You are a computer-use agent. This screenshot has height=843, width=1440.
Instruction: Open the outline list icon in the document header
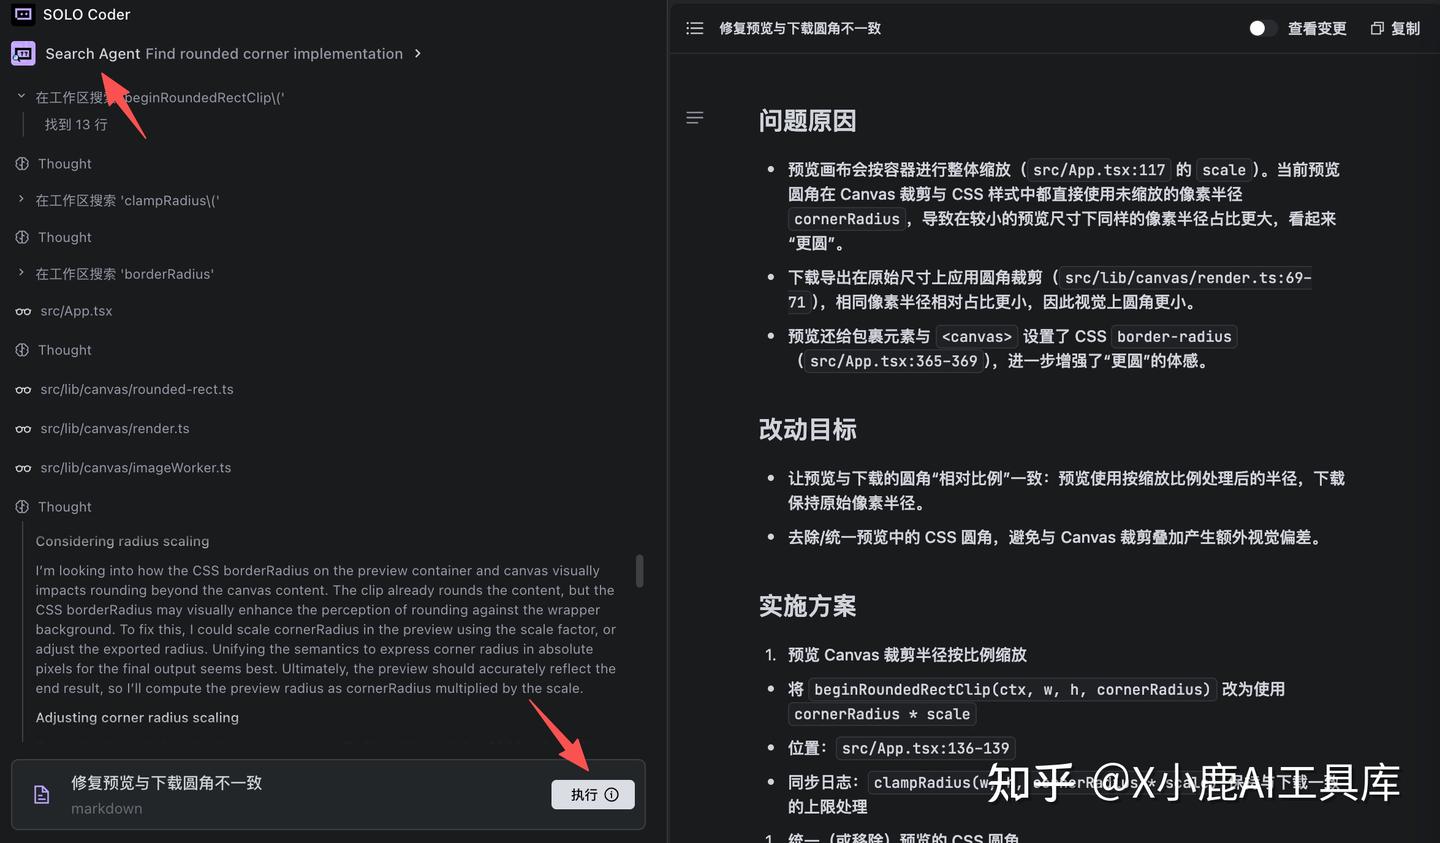[695, 28]
